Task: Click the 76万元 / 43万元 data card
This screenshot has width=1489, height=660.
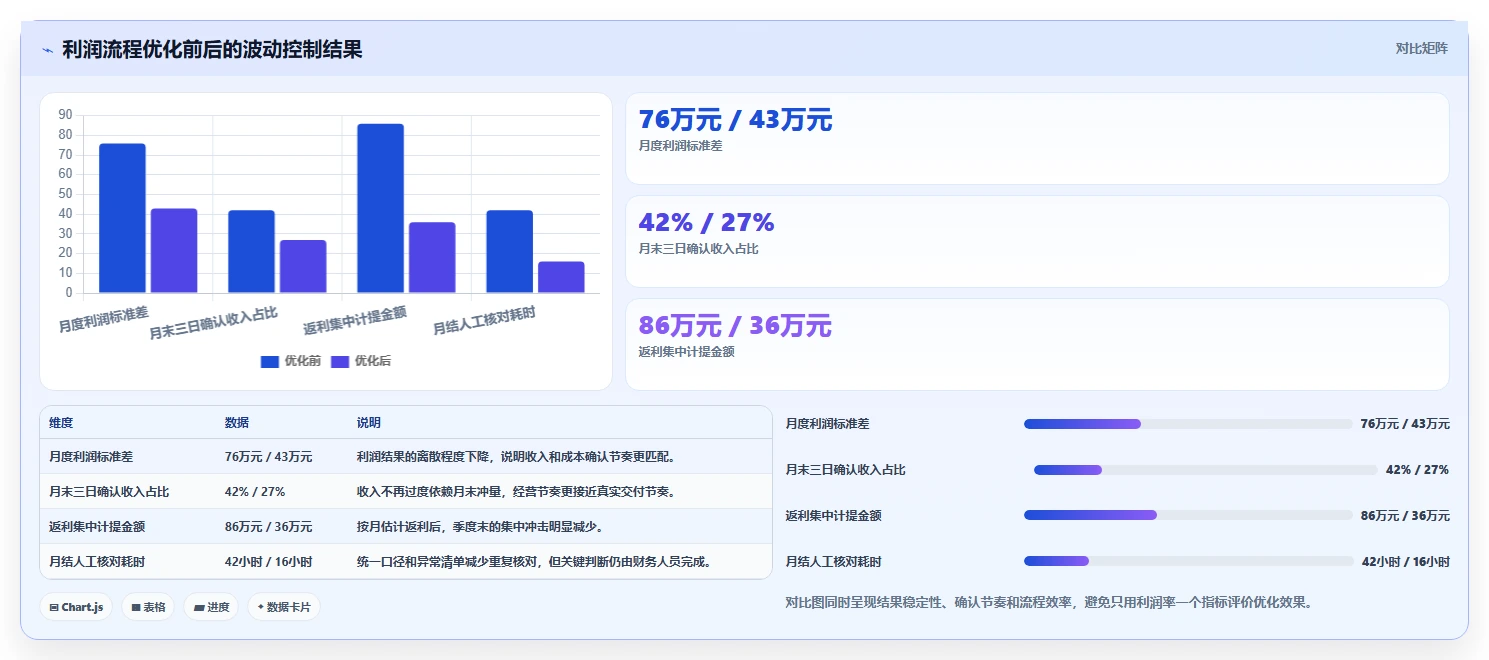Action: pos(1037,138)
